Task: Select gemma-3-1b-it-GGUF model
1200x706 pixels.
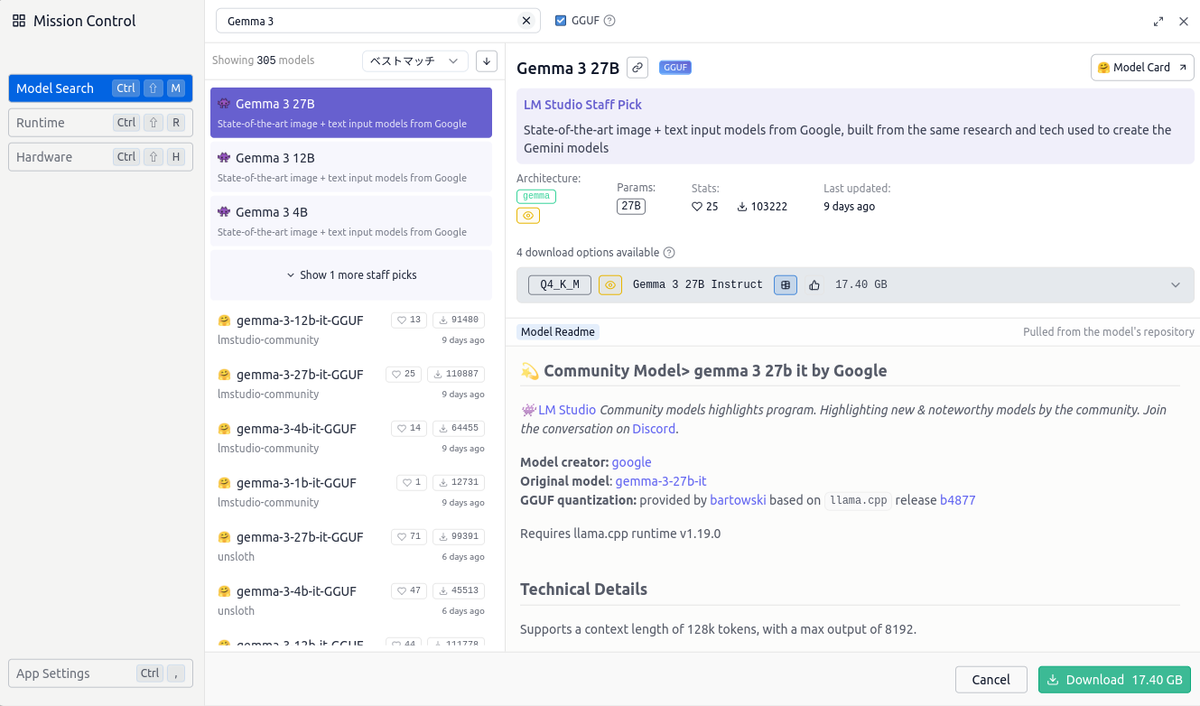Action: pyautogui.click(x=351, y=491)
